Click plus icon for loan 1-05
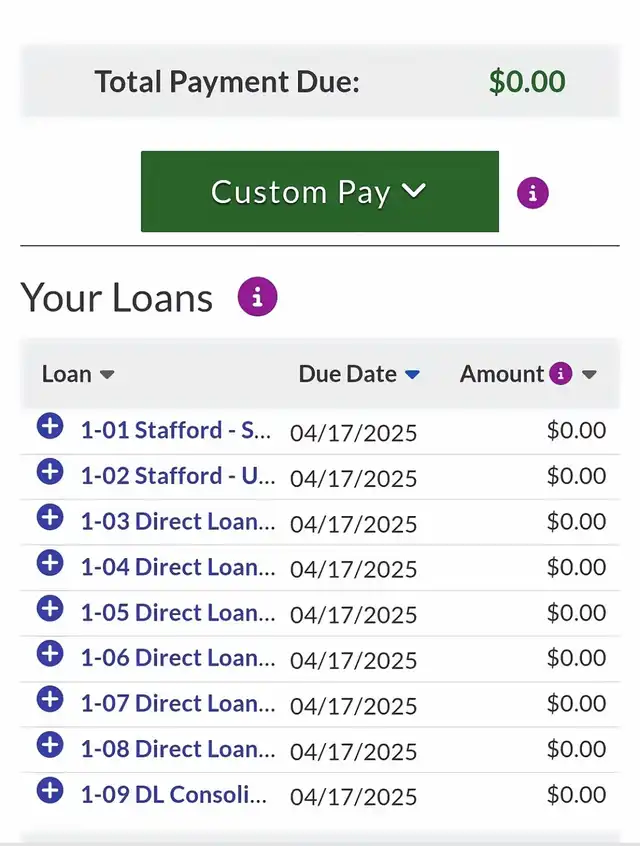The height and width of the screenshot is (846, 640). (x=50, y=609)
